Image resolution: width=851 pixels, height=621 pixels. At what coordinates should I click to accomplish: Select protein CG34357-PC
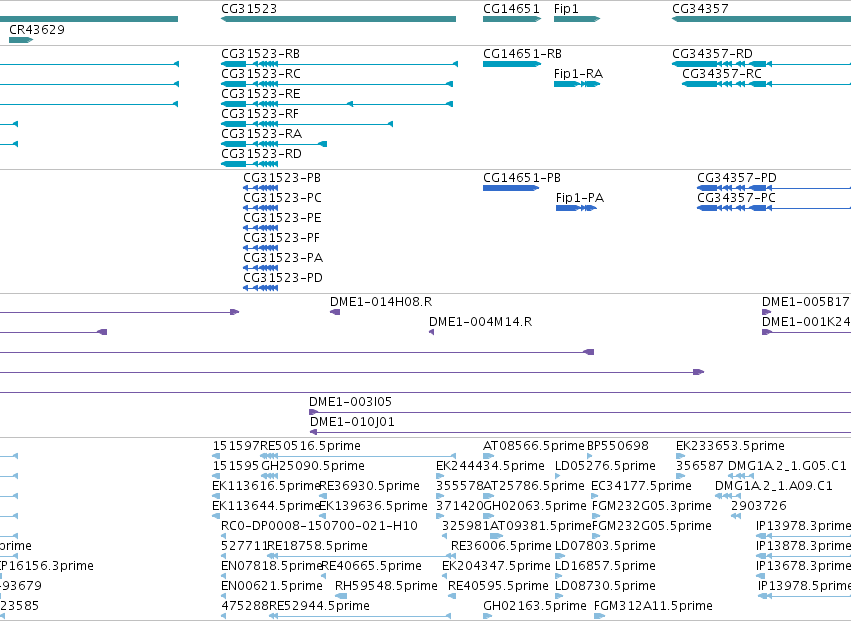[x=736, y=198]
